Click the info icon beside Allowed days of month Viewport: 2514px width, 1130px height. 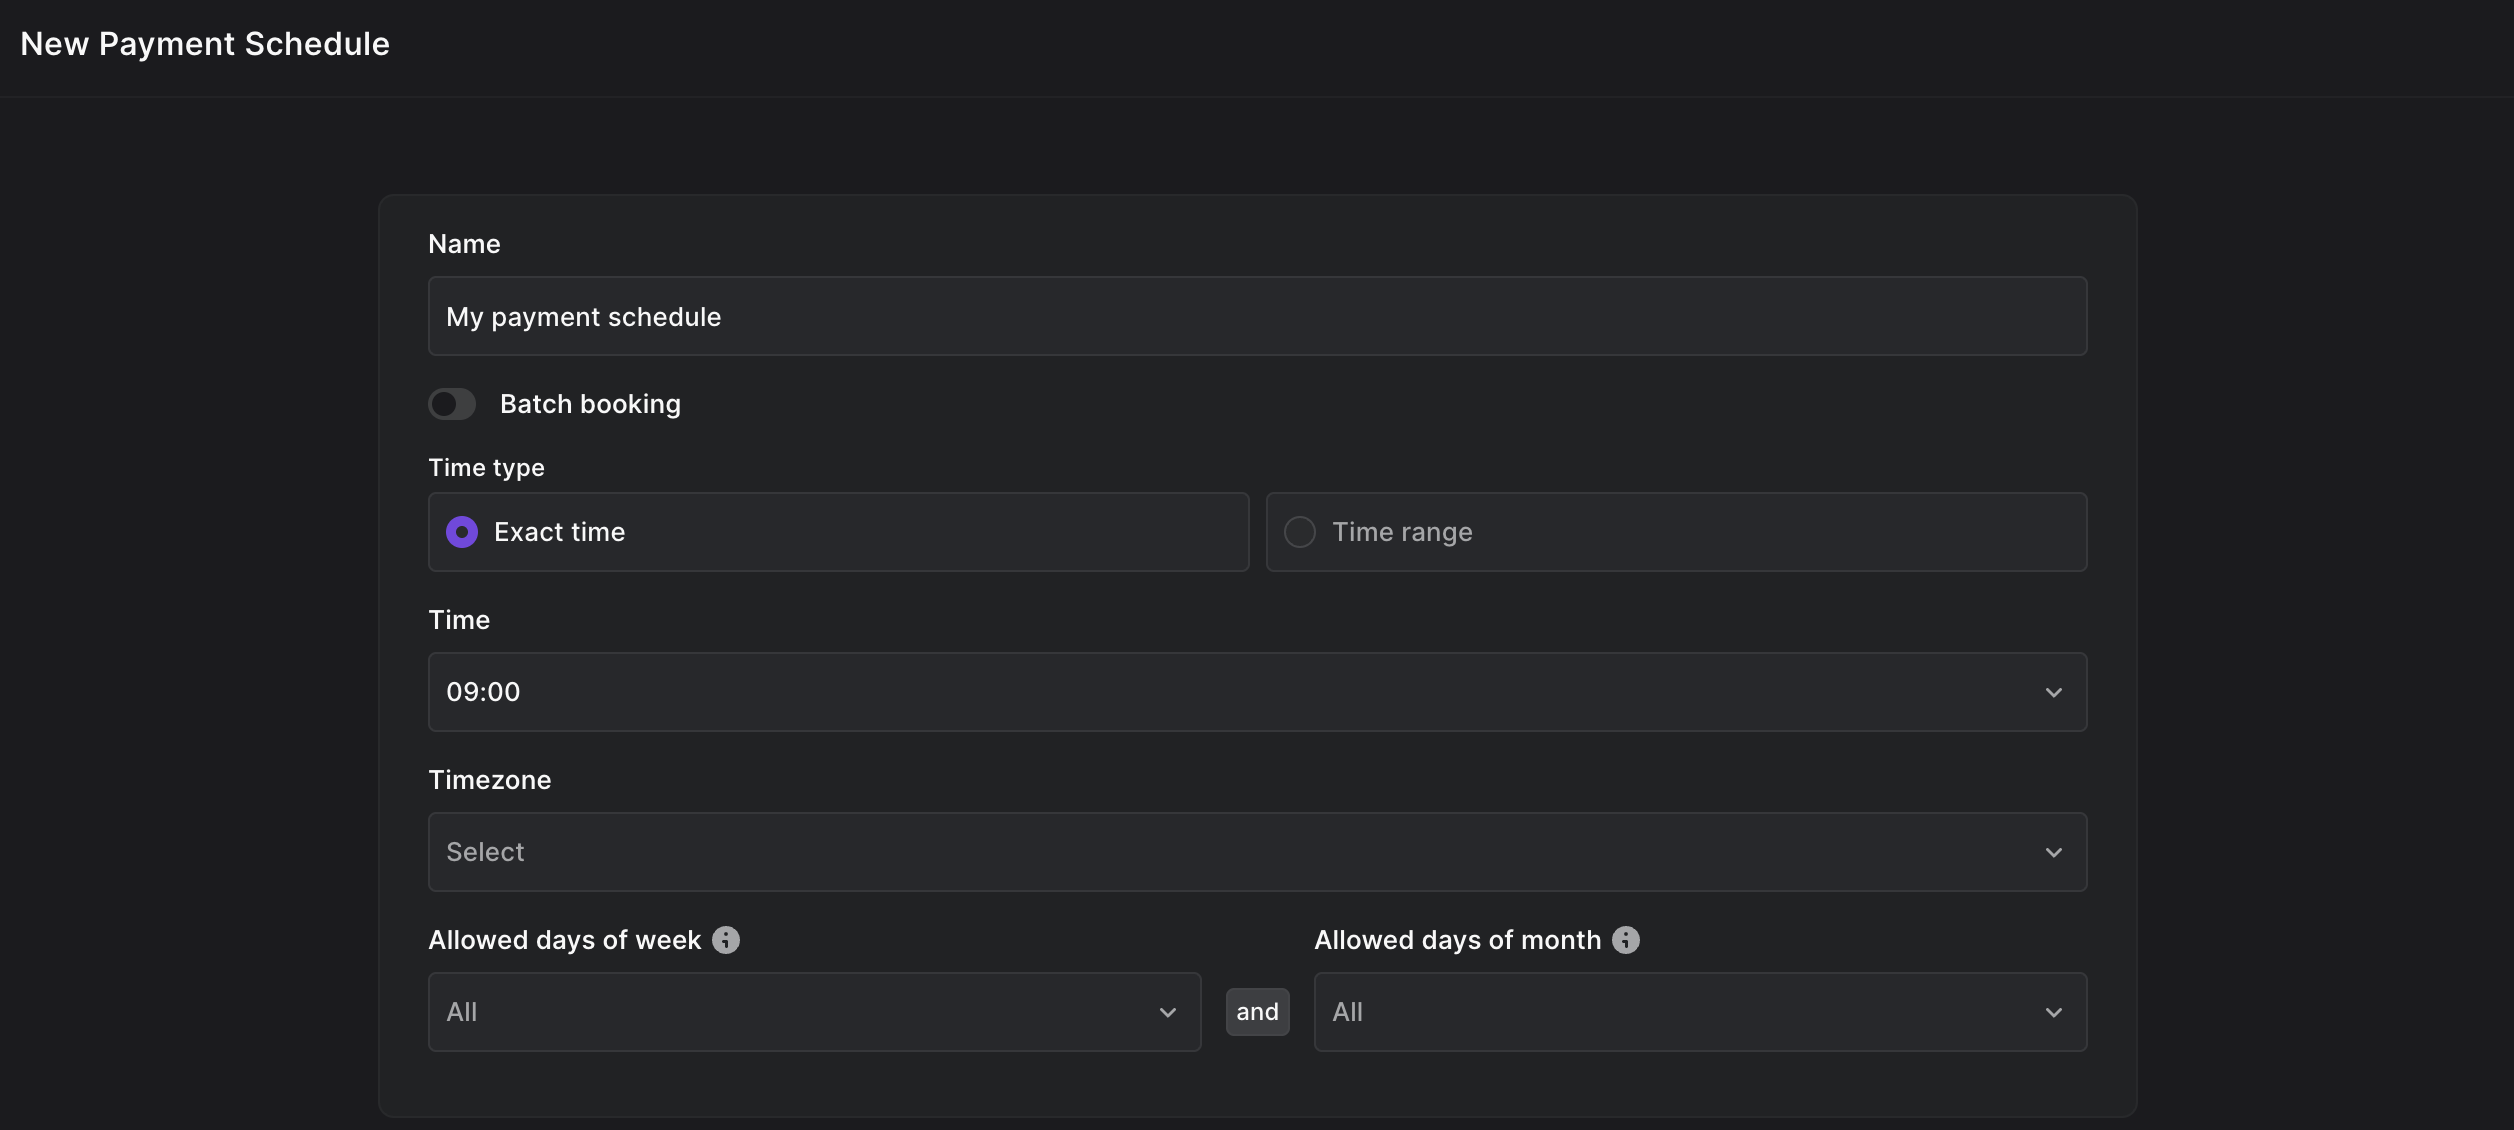[1626, 940]
